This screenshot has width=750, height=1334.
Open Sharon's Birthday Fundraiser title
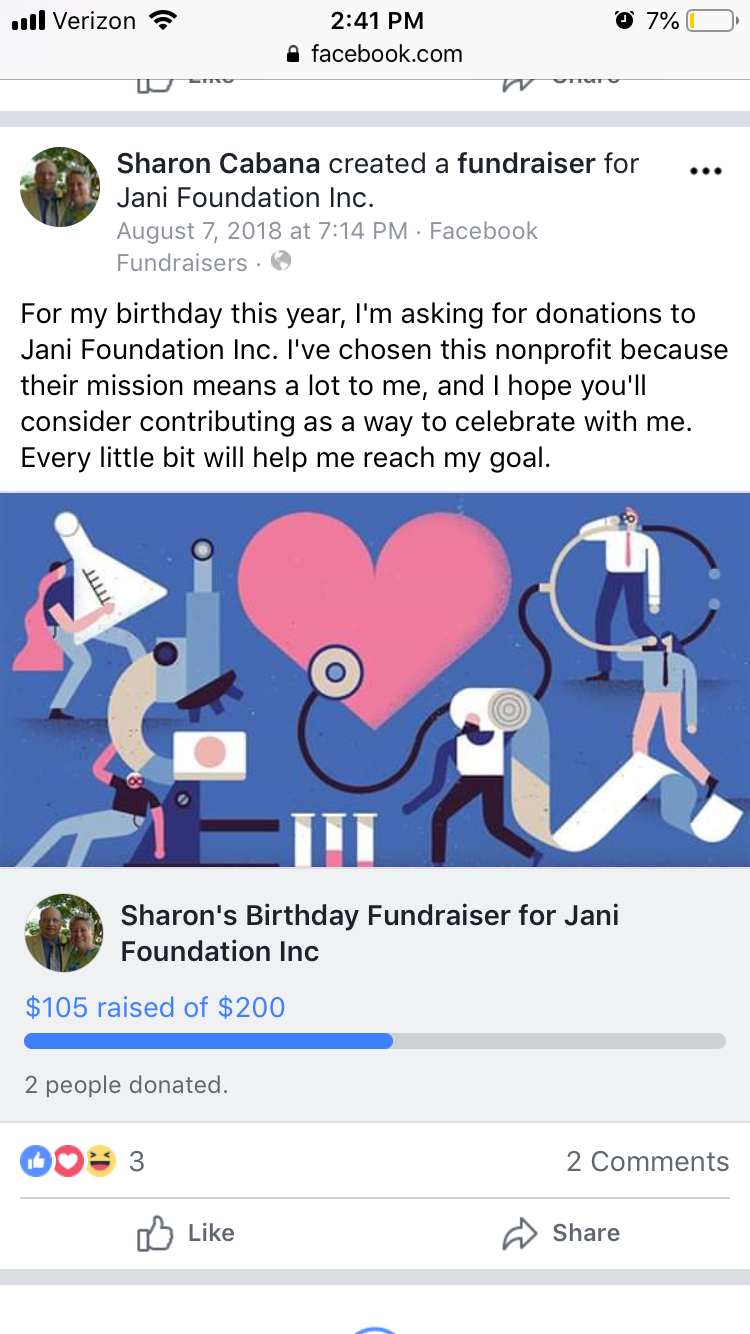point(370,933)
